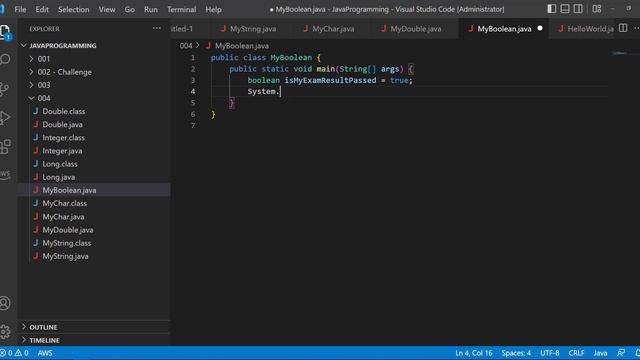Open the Run menu

click(151, 9)
